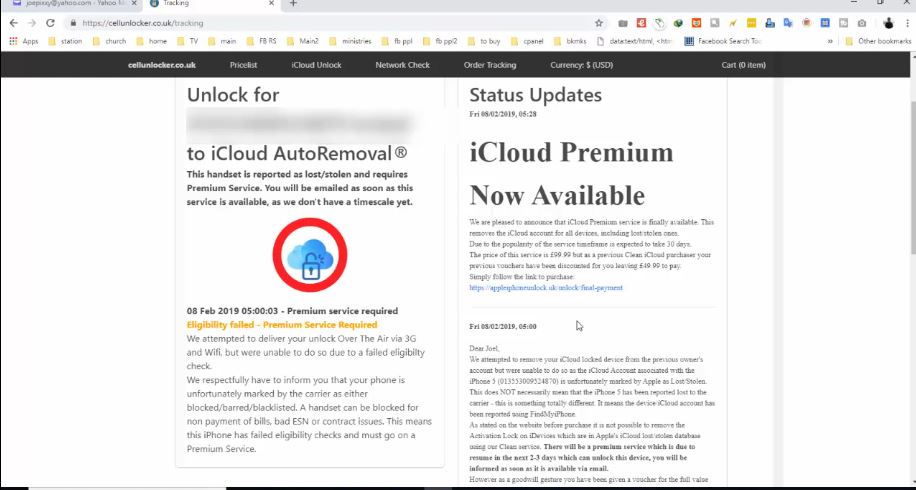Open the Chrome three-dot menu
This screenshot has height=490, width=916.
(x=906, y=23)
